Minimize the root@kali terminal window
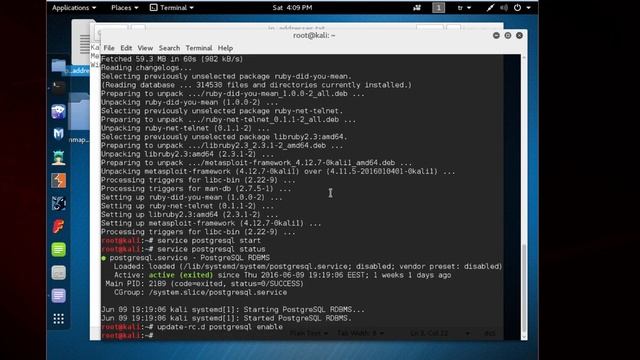 496,36
